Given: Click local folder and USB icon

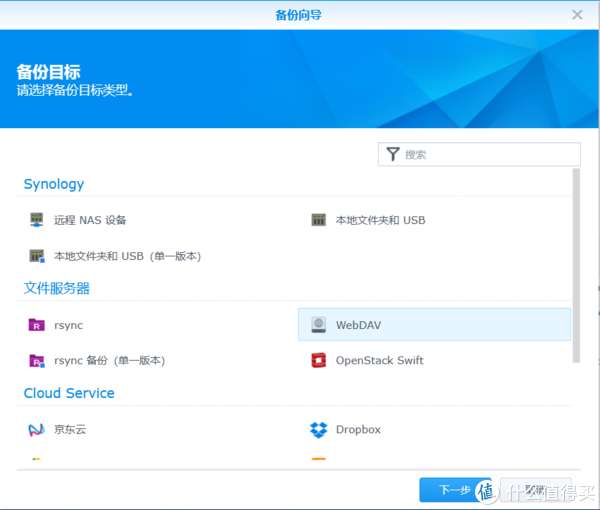Looking at the screenshot, I should pyautogui.click(x=318, y=220).
